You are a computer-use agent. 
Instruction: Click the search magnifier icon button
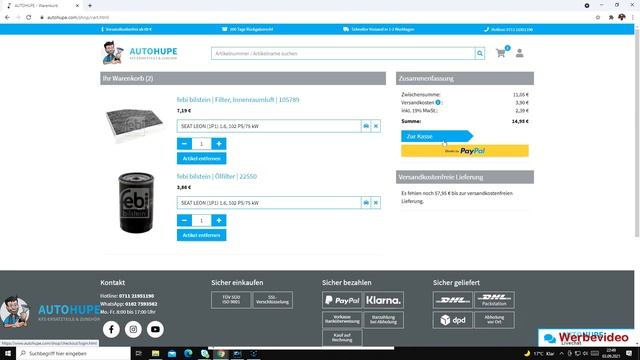pos(480,53)
